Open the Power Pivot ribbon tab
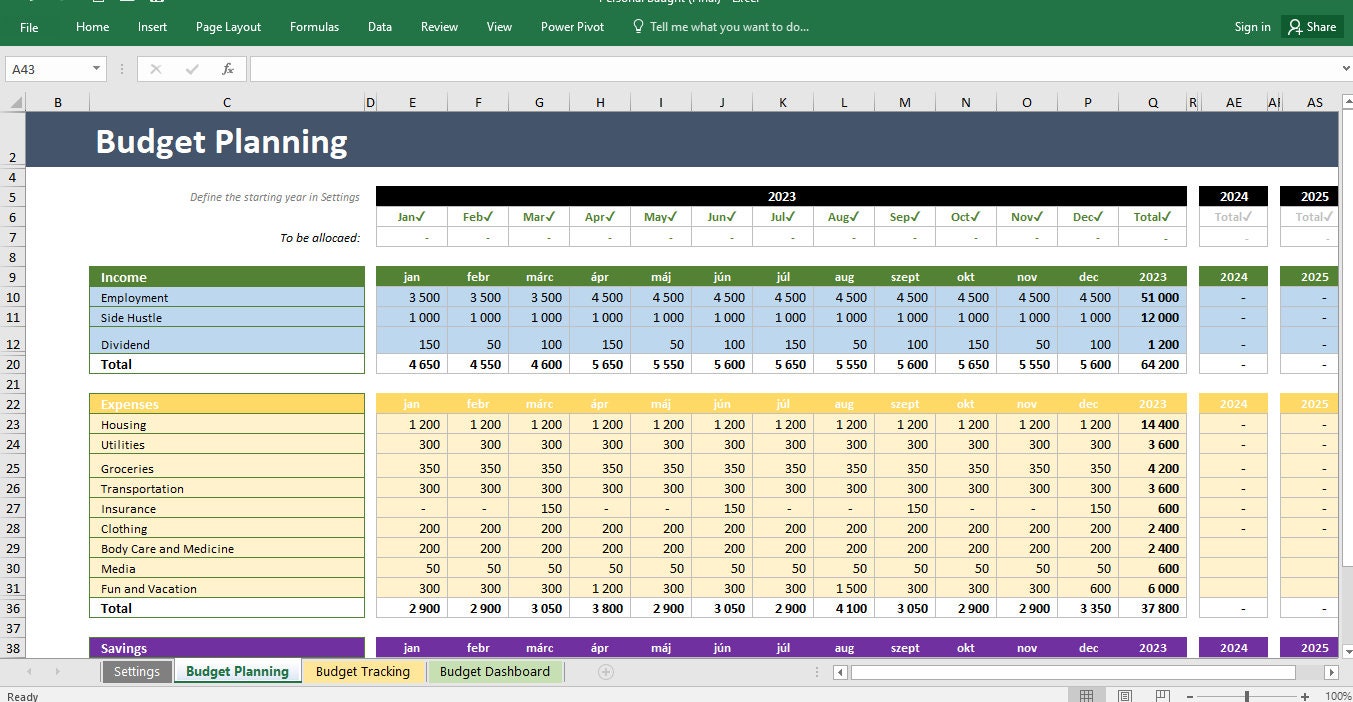The image size is (1353, 702). (x=571, y=27)
